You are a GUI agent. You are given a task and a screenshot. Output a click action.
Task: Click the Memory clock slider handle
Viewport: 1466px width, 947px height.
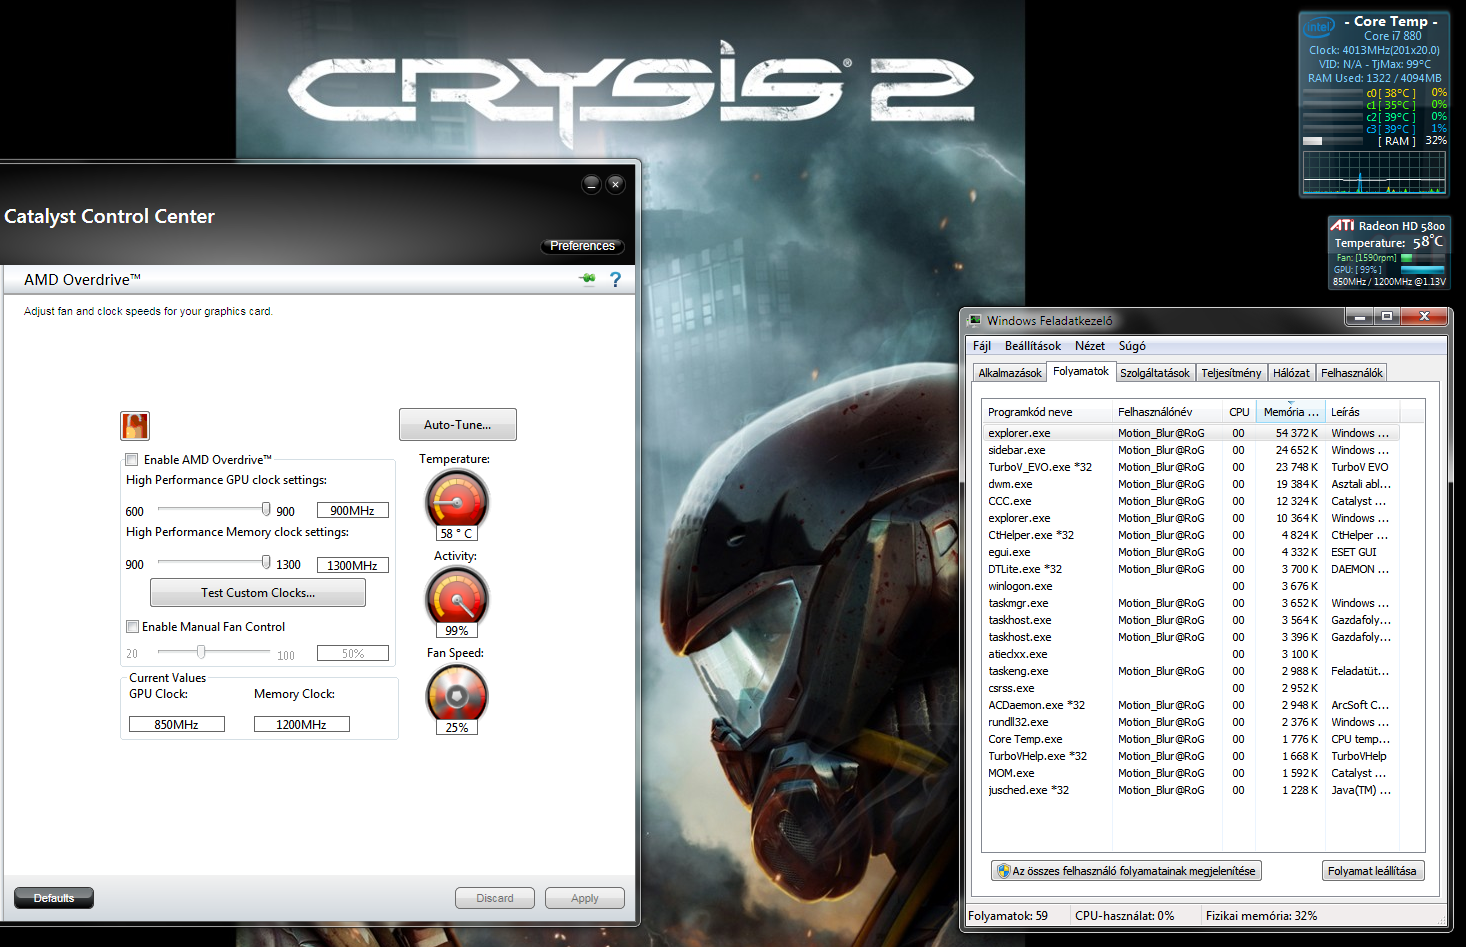(266, 562)
